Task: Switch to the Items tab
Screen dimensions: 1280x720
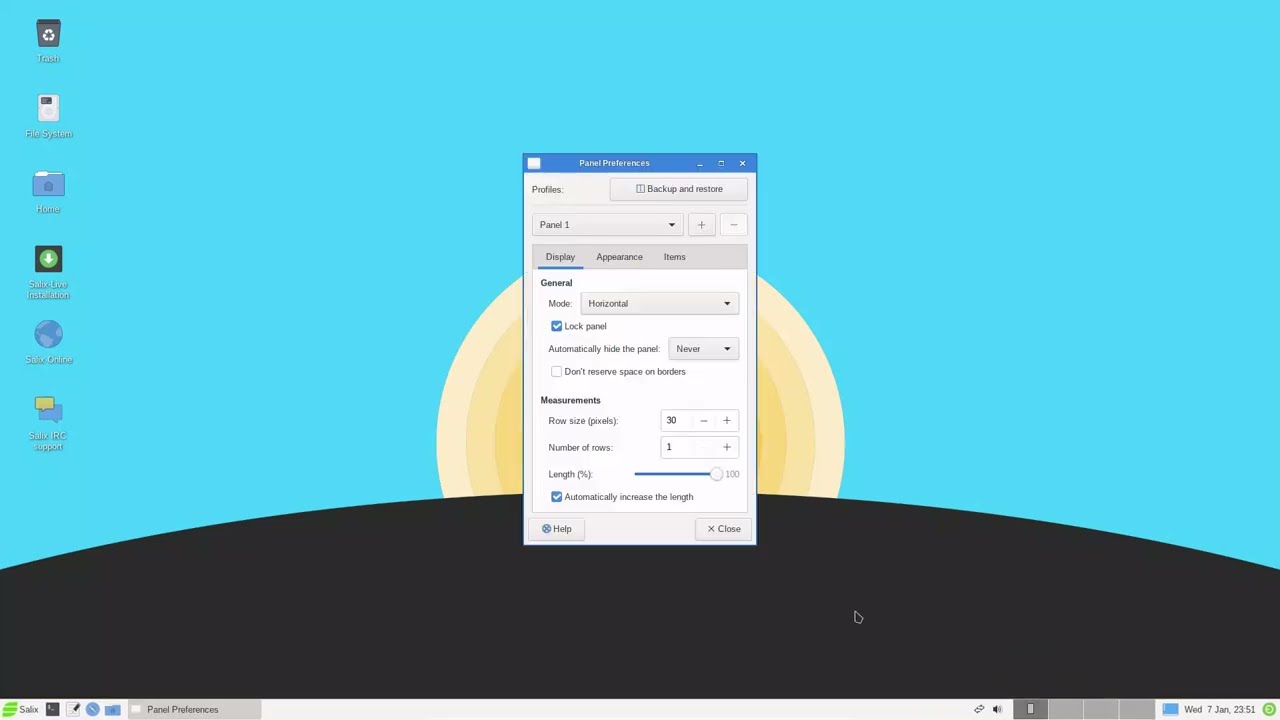Action: 674,257
